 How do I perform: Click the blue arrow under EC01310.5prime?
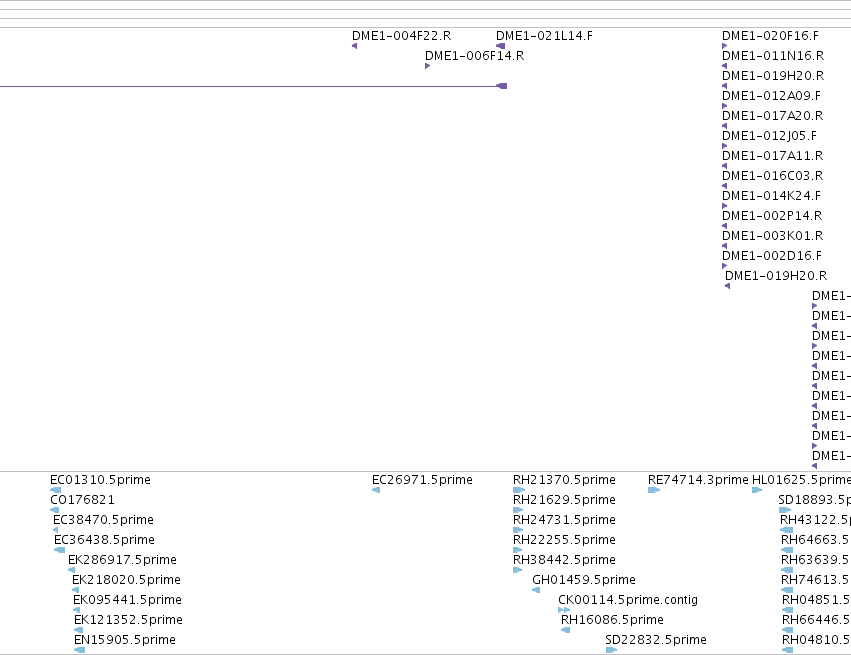click(55, 490)
